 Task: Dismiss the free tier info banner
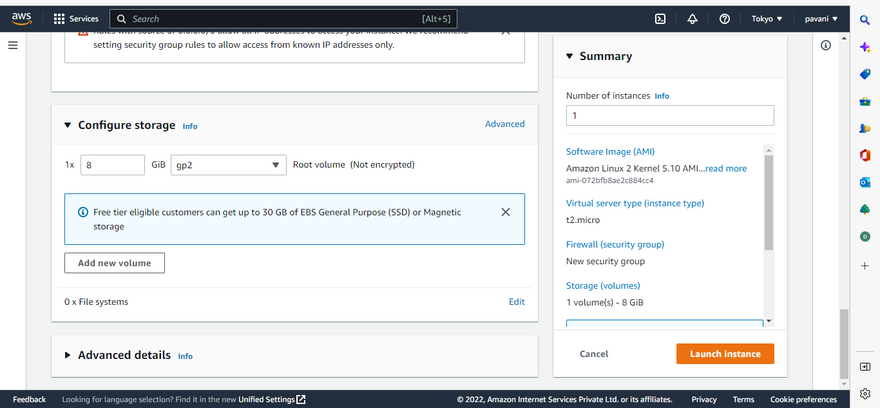click(505, 212)
